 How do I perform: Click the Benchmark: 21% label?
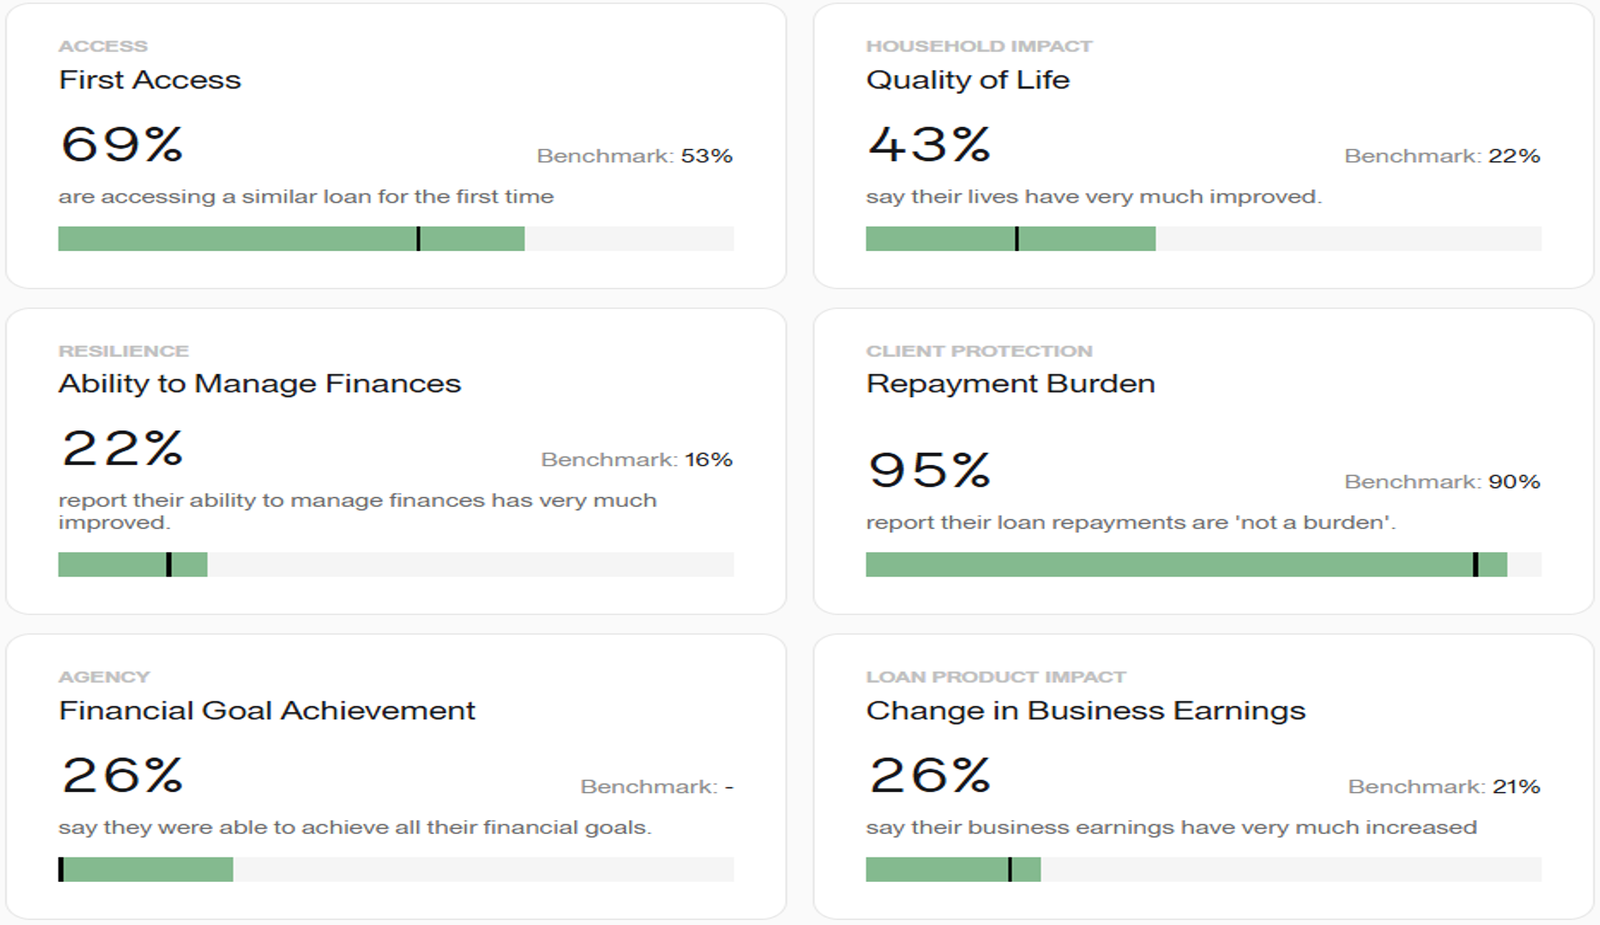click(1443, 787)
